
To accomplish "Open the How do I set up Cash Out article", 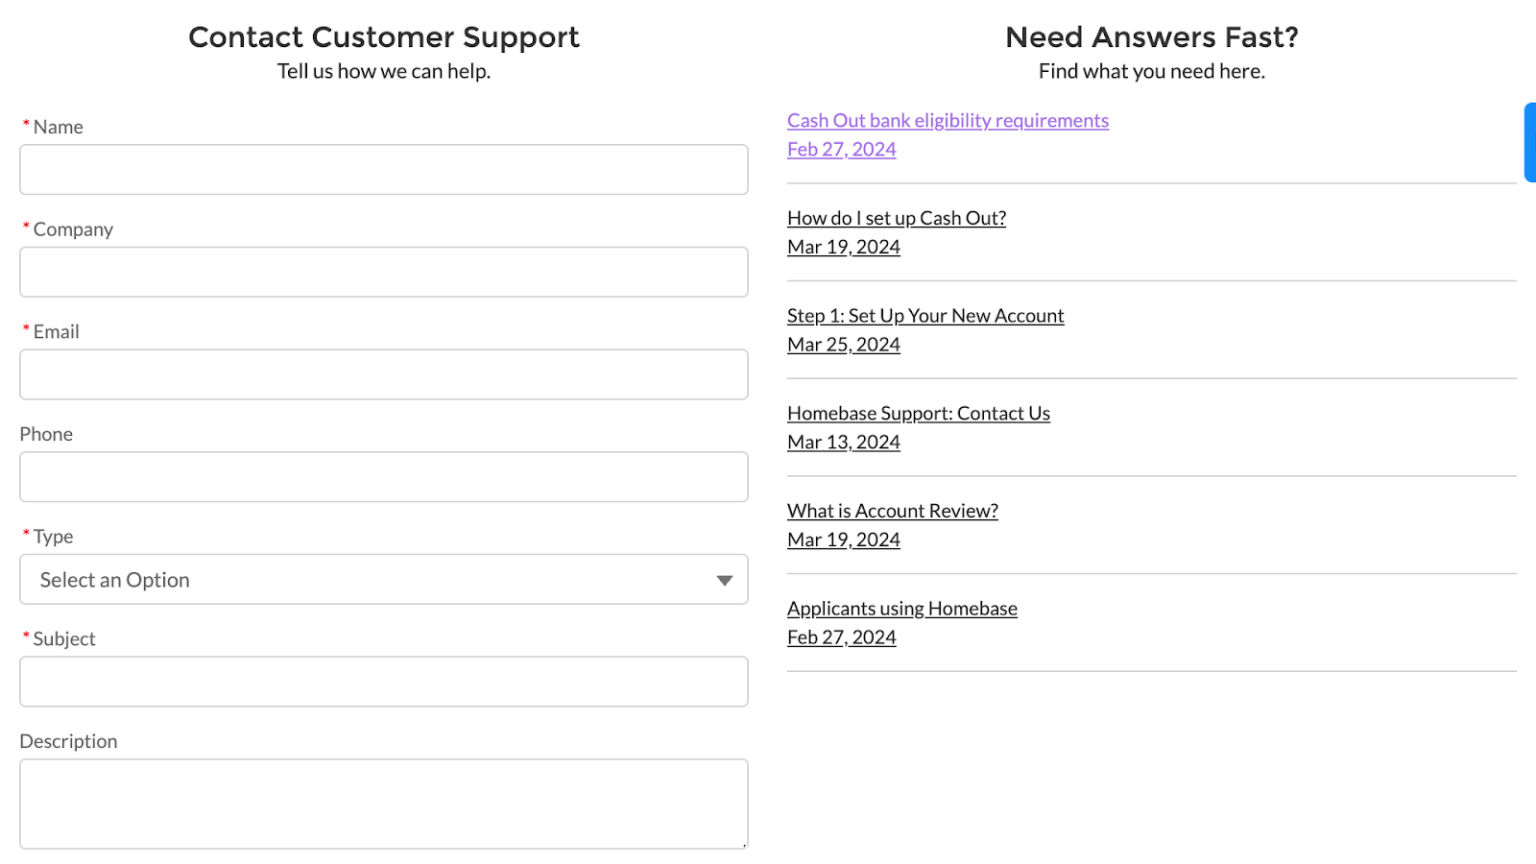I will (896, 217).
